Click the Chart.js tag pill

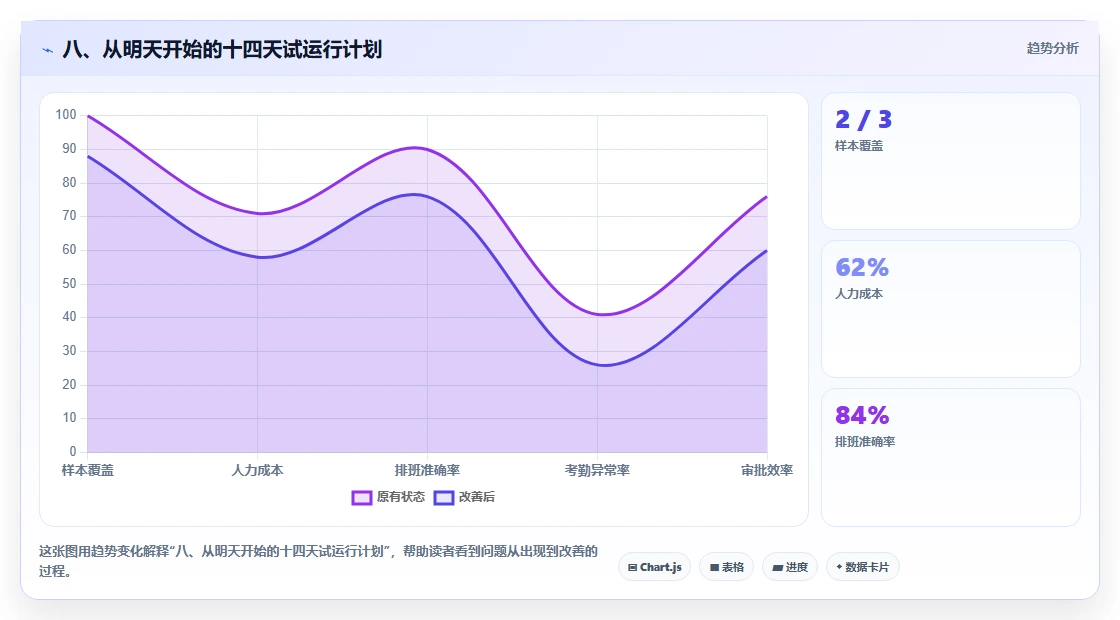tap(654, 567)
